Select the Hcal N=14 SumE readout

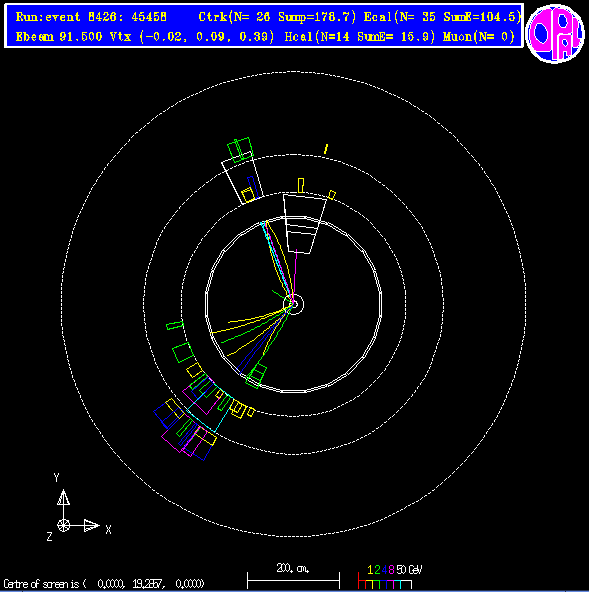click(x=360, y=37)
